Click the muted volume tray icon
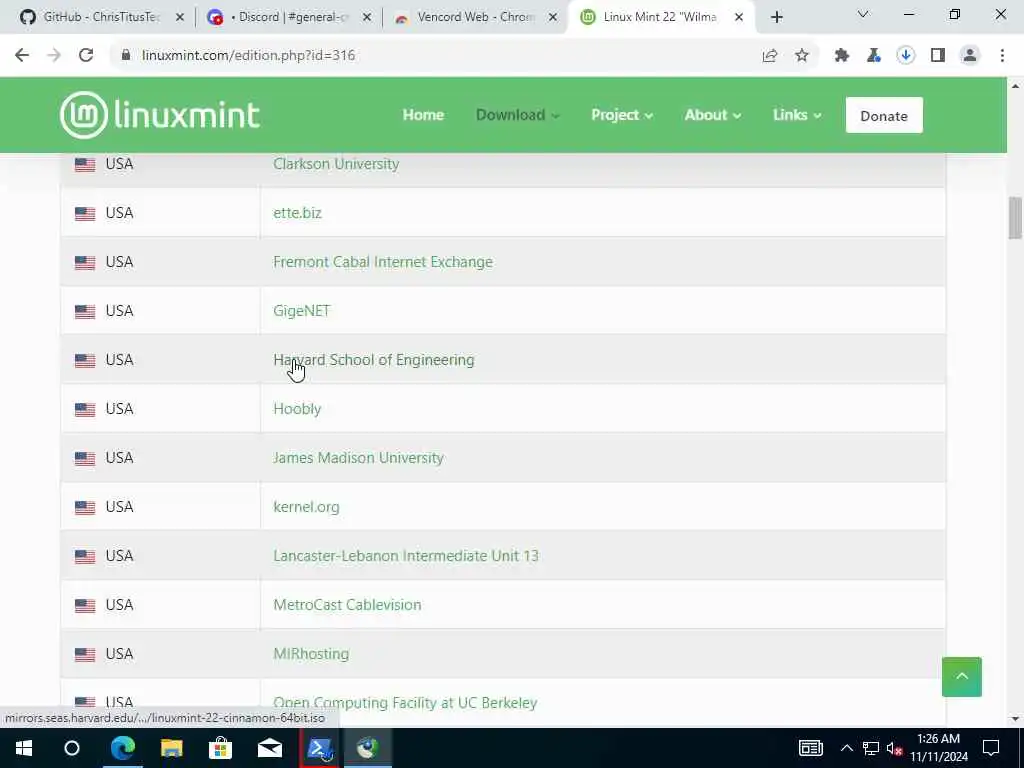The height and width of the screenshot is (768, 1024). [895, 748]
